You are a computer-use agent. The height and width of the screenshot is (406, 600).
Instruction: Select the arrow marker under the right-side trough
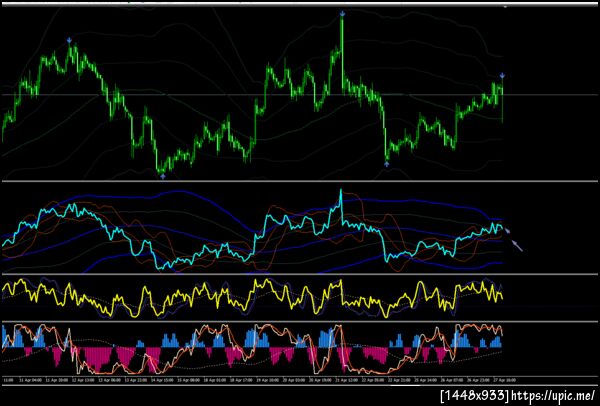coord(386,164)
